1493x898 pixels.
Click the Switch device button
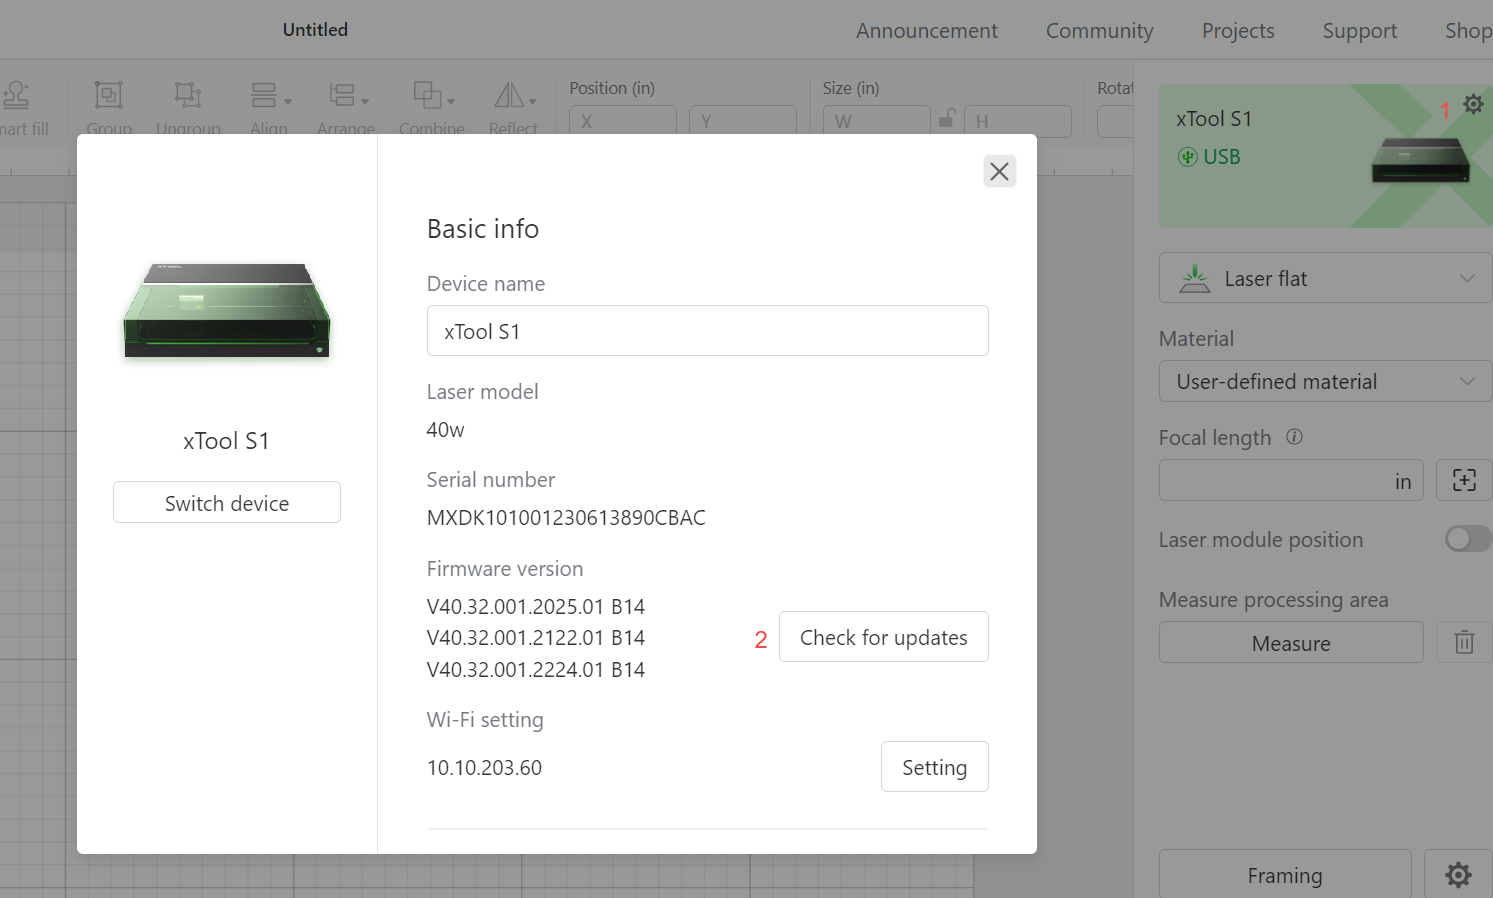227,502
